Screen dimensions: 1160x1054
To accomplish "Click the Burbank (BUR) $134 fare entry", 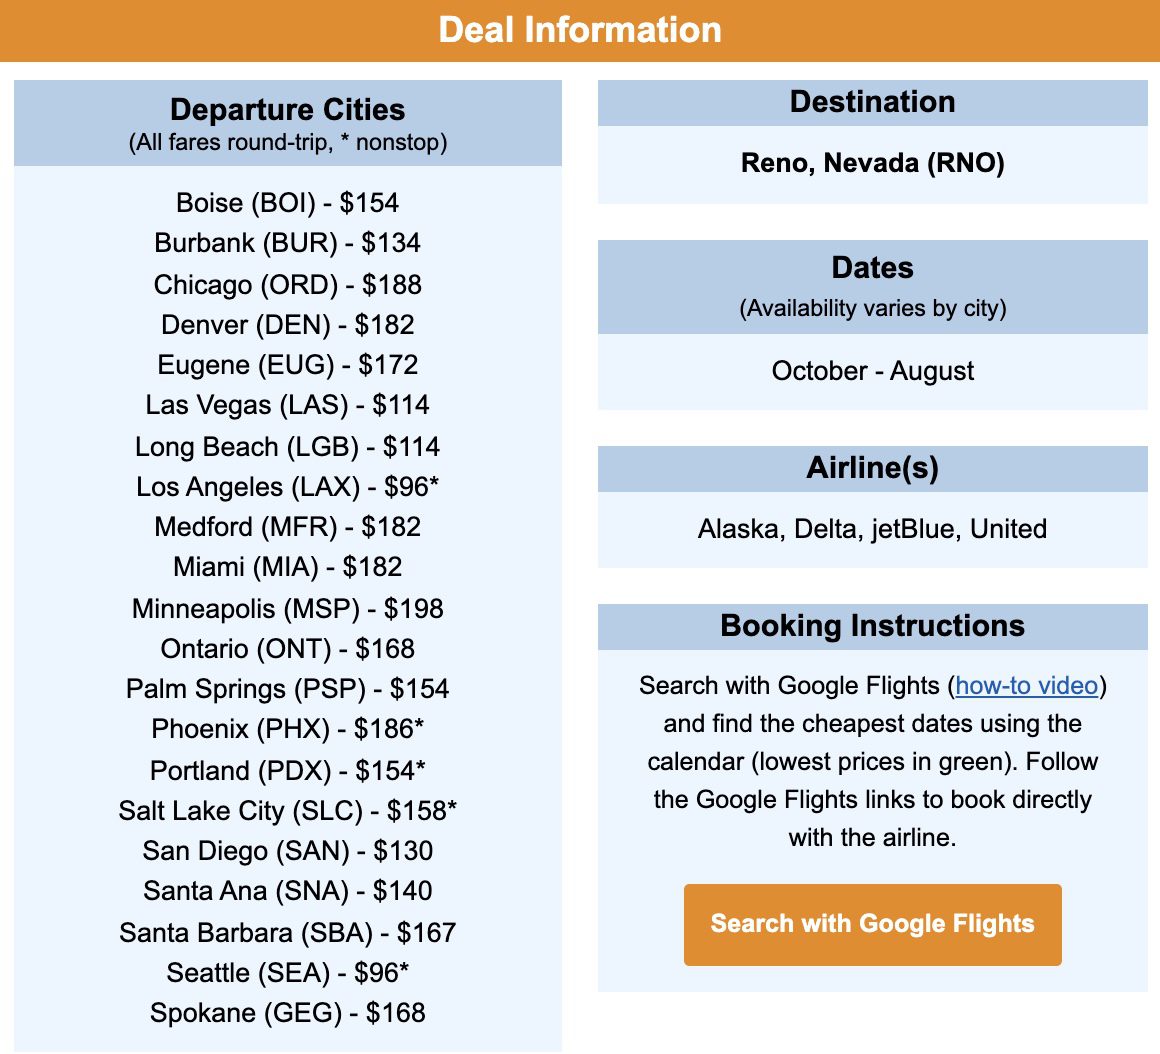I will tap(287, 243).
